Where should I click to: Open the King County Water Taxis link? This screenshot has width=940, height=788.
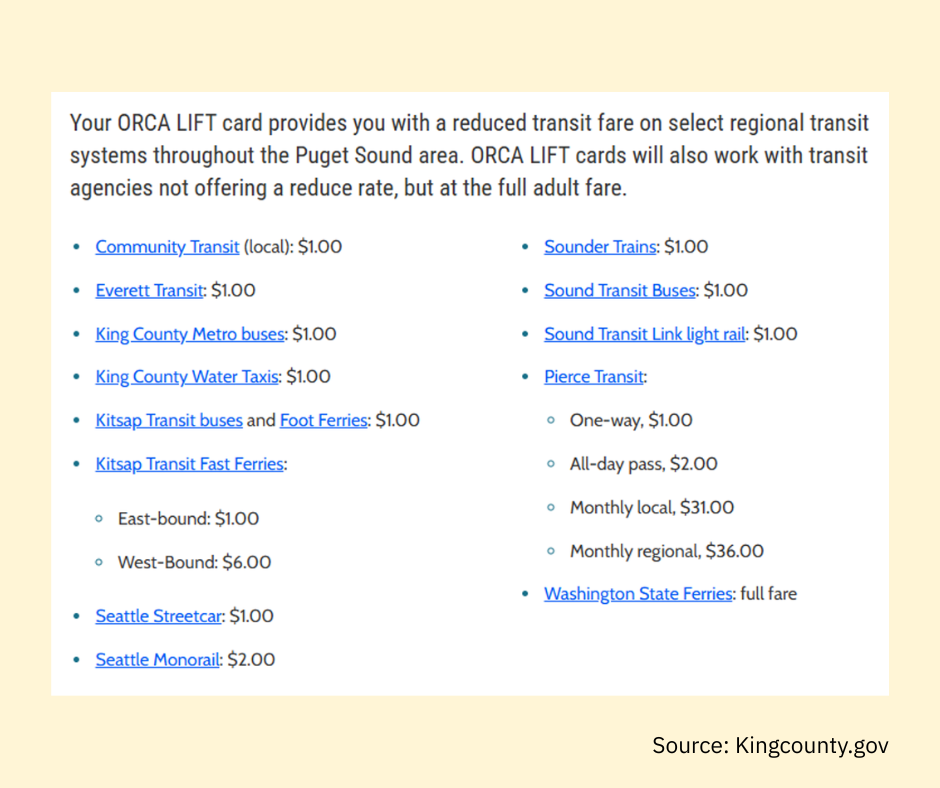[186, 377]
